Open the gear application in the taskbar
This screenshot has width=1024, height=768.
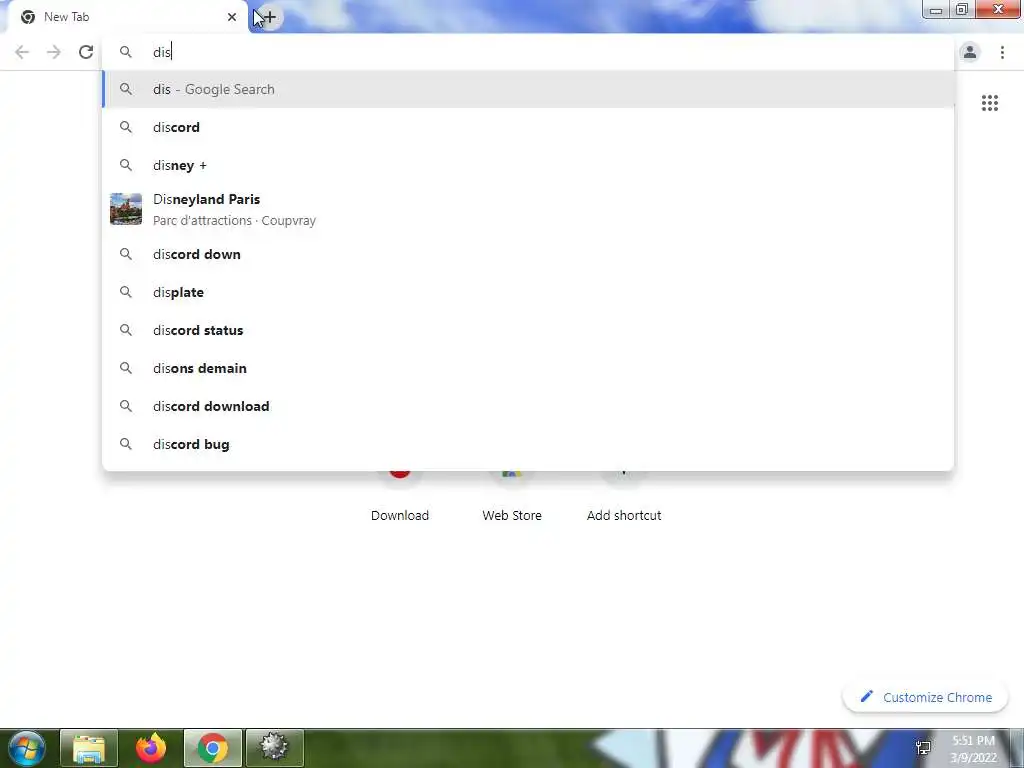(274, 748)
